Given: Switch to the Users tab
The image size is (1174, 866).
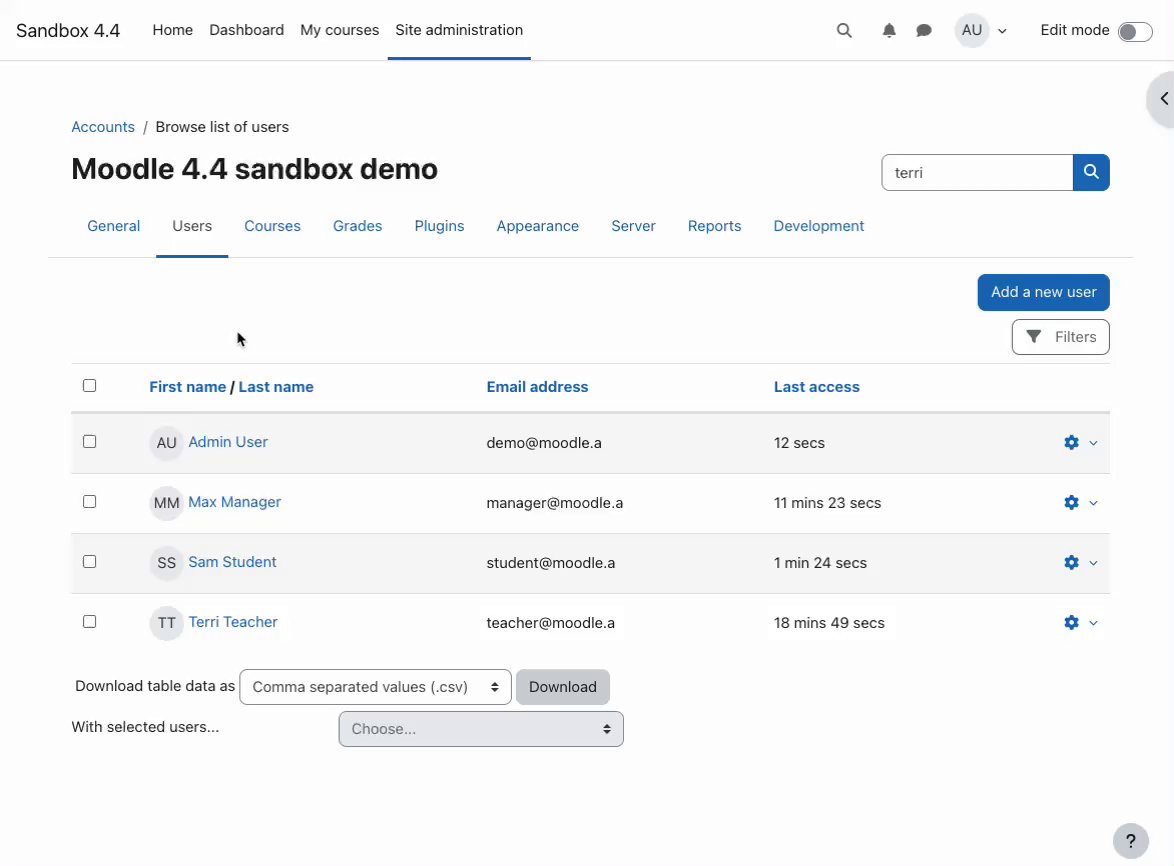Looking at the screenshot, I should point(192,226).
